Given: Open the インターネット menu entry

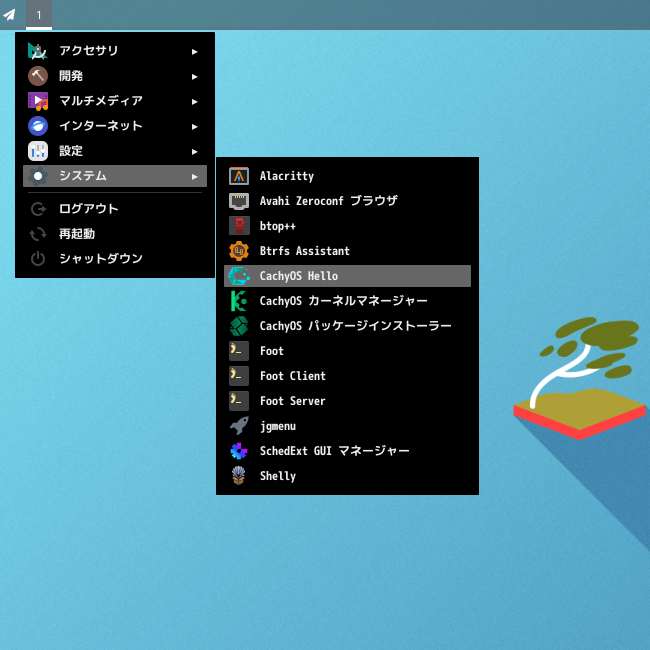Looking at the screenshot, I should (x=115, y=126).
